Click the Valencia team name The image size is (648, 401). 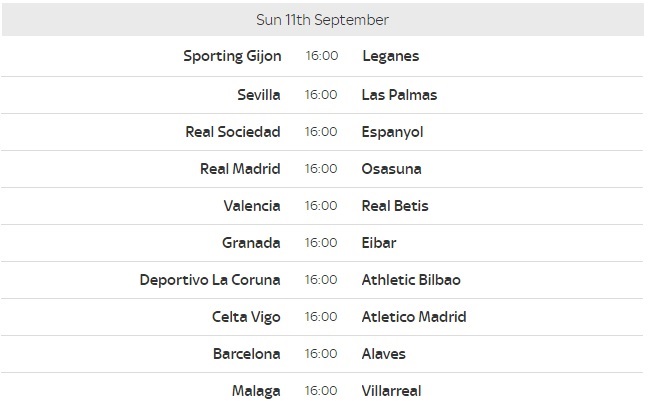click(x=252, y=205)
